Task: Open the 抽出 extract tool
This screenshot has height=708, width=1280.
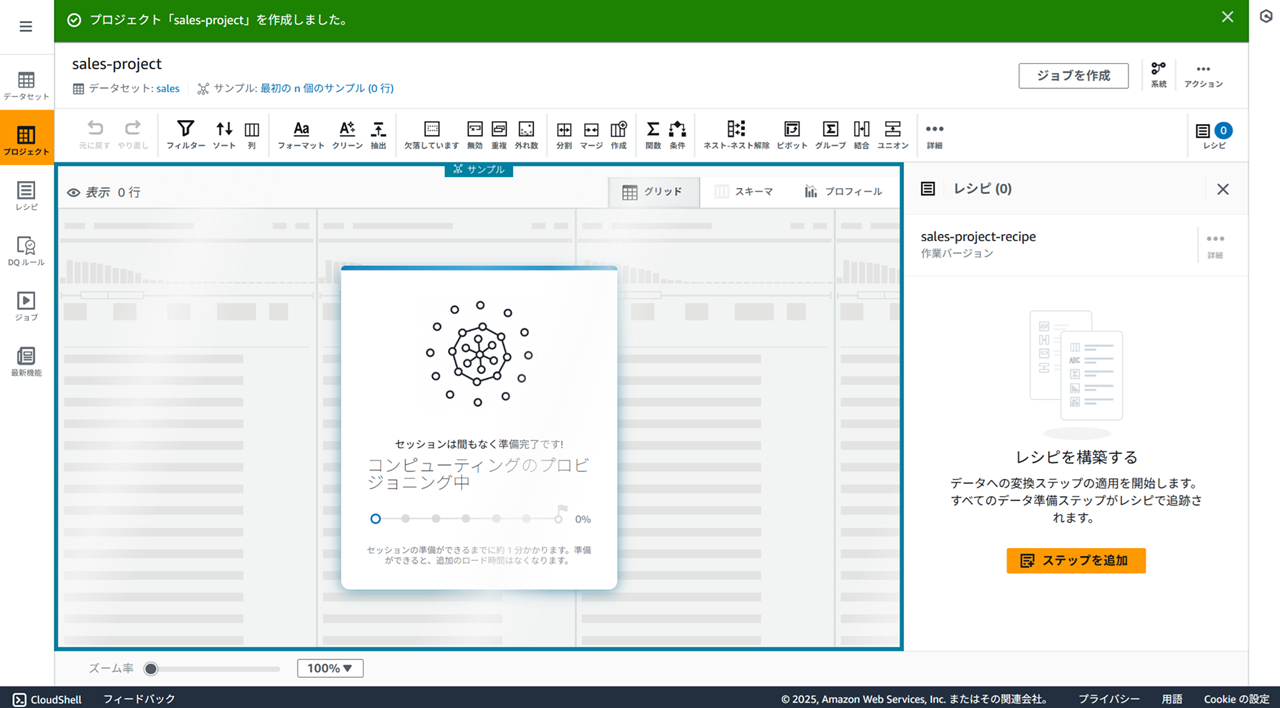Action: point(378,135)
